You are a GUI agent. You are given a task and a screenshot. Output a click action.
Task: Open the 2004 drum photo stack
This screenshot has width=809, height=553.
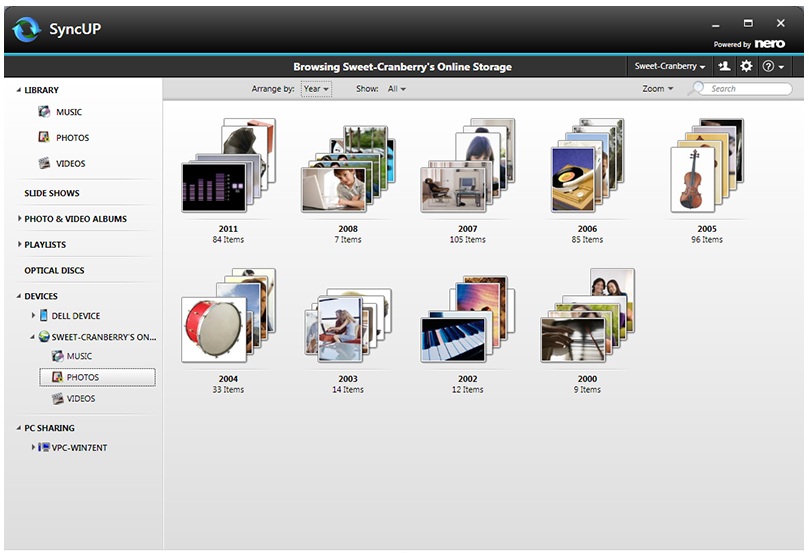229,315
